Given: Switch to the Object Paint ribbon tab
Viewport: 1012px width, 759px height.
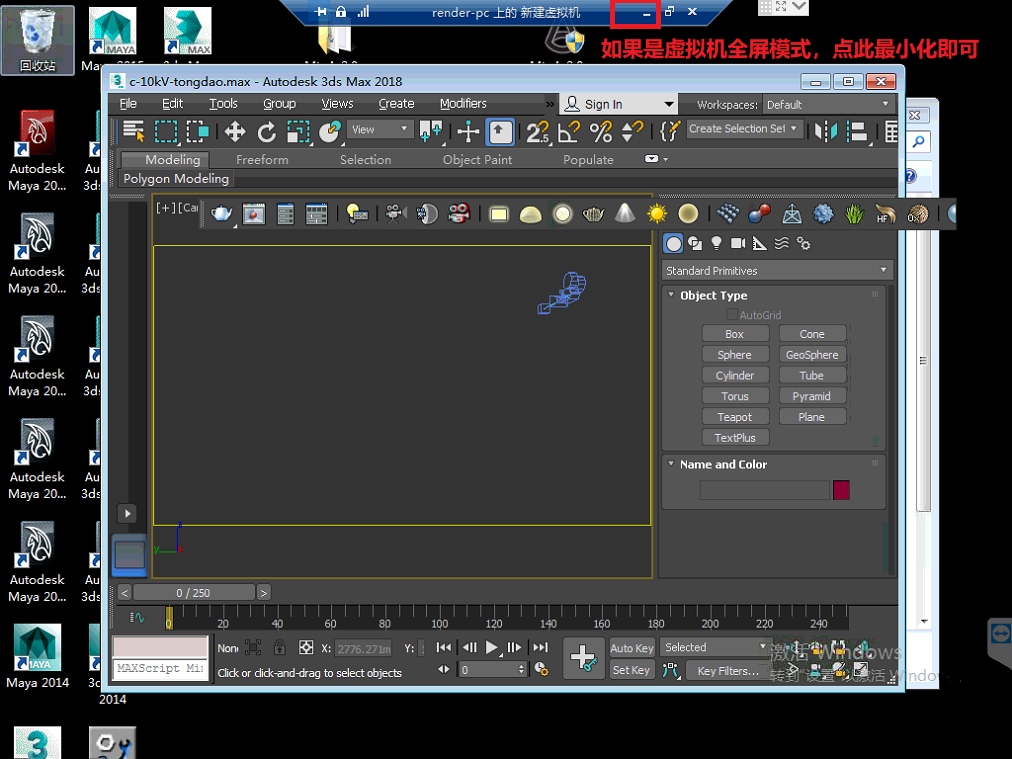Looking at the screenshot, I should coord(478,159).
